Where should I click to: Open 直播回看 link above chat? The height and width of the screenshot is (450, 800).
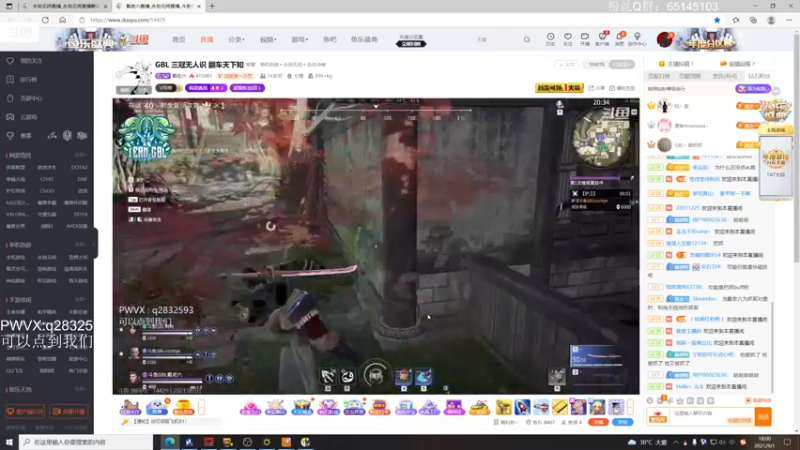click(737, 64)
